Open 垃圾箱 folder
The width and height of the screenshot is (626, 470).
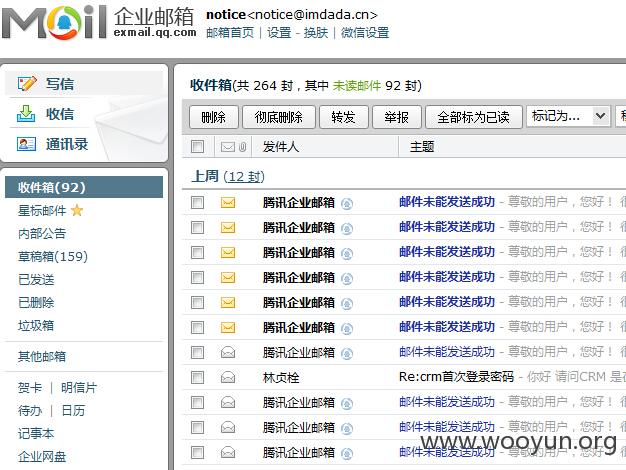[36, 325]
